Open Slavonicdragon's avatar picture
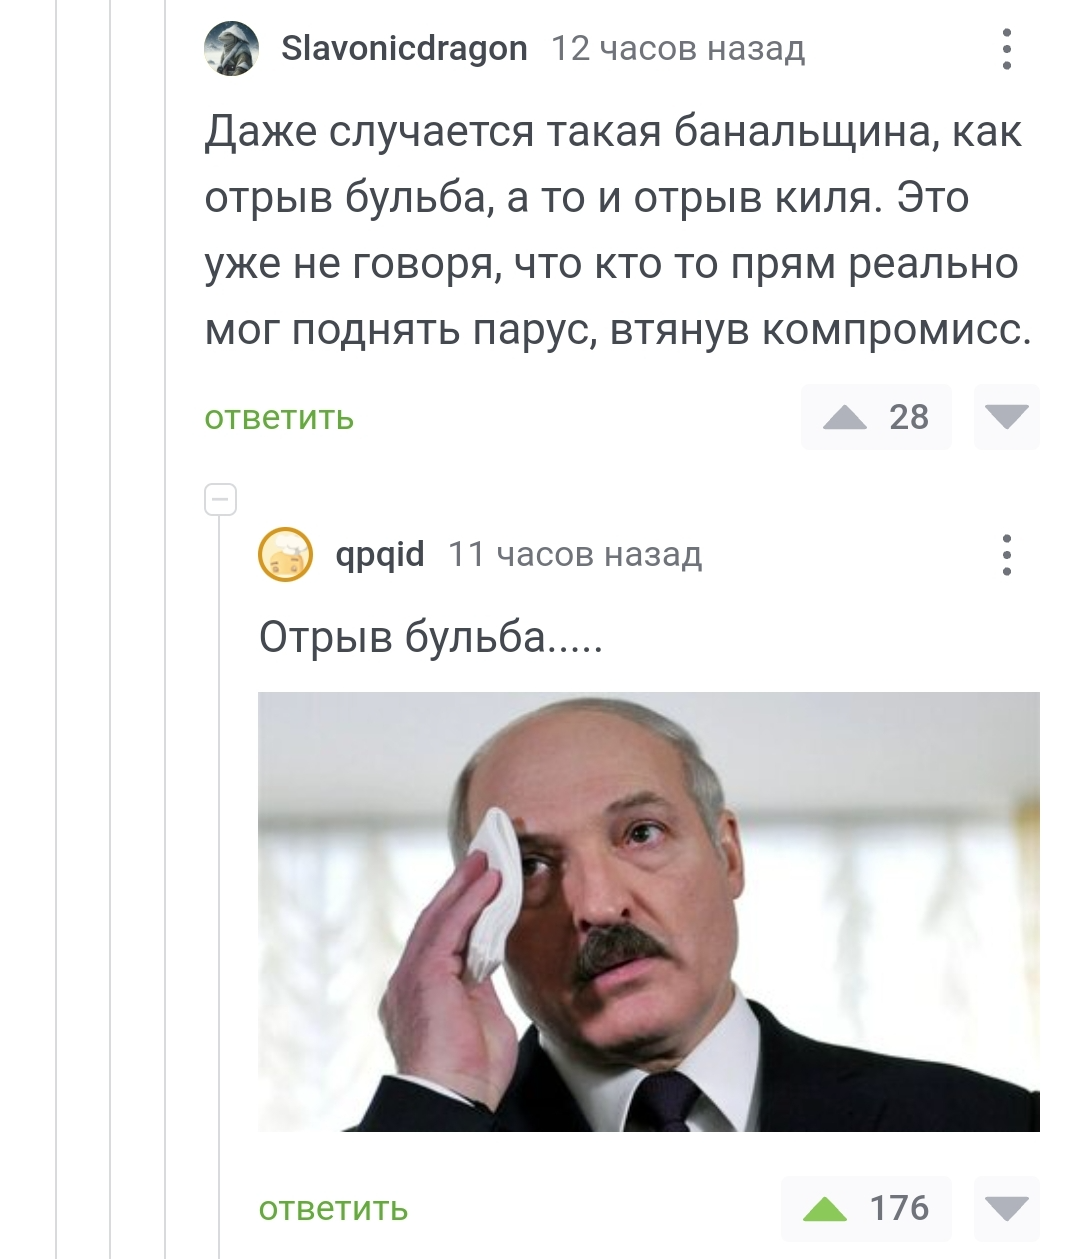This screenshot has height=1259, width=1080. (231, 49)
